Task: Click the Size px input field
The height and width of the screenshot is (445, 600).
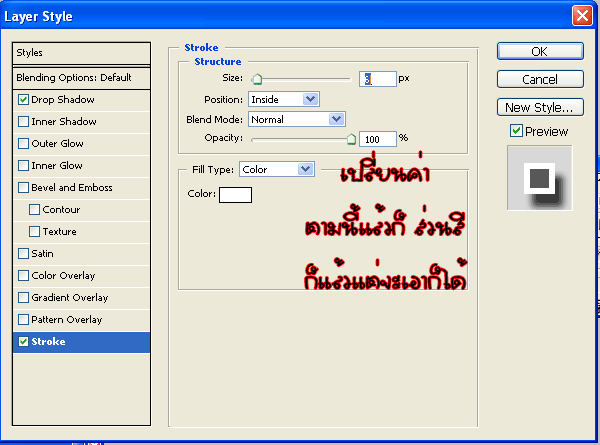Action: click(x=377, y=79)
